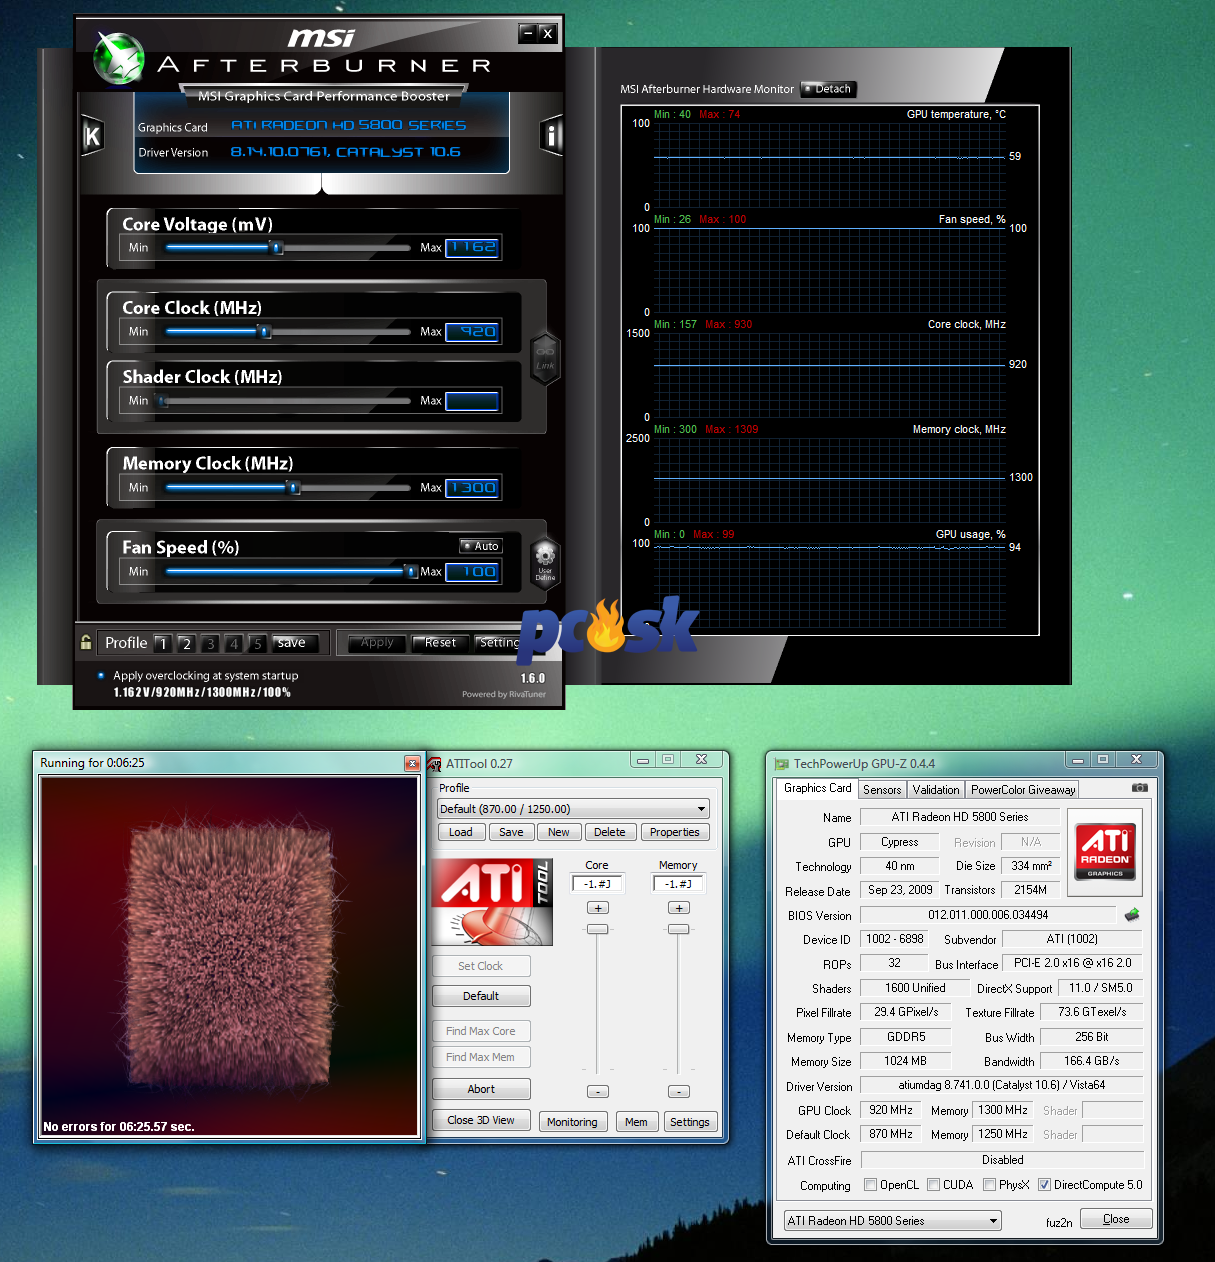This screenshot has width=1215, height=1262.
Task: Minimize the MSI Afterburner window
Action: (x=528, y=33)
